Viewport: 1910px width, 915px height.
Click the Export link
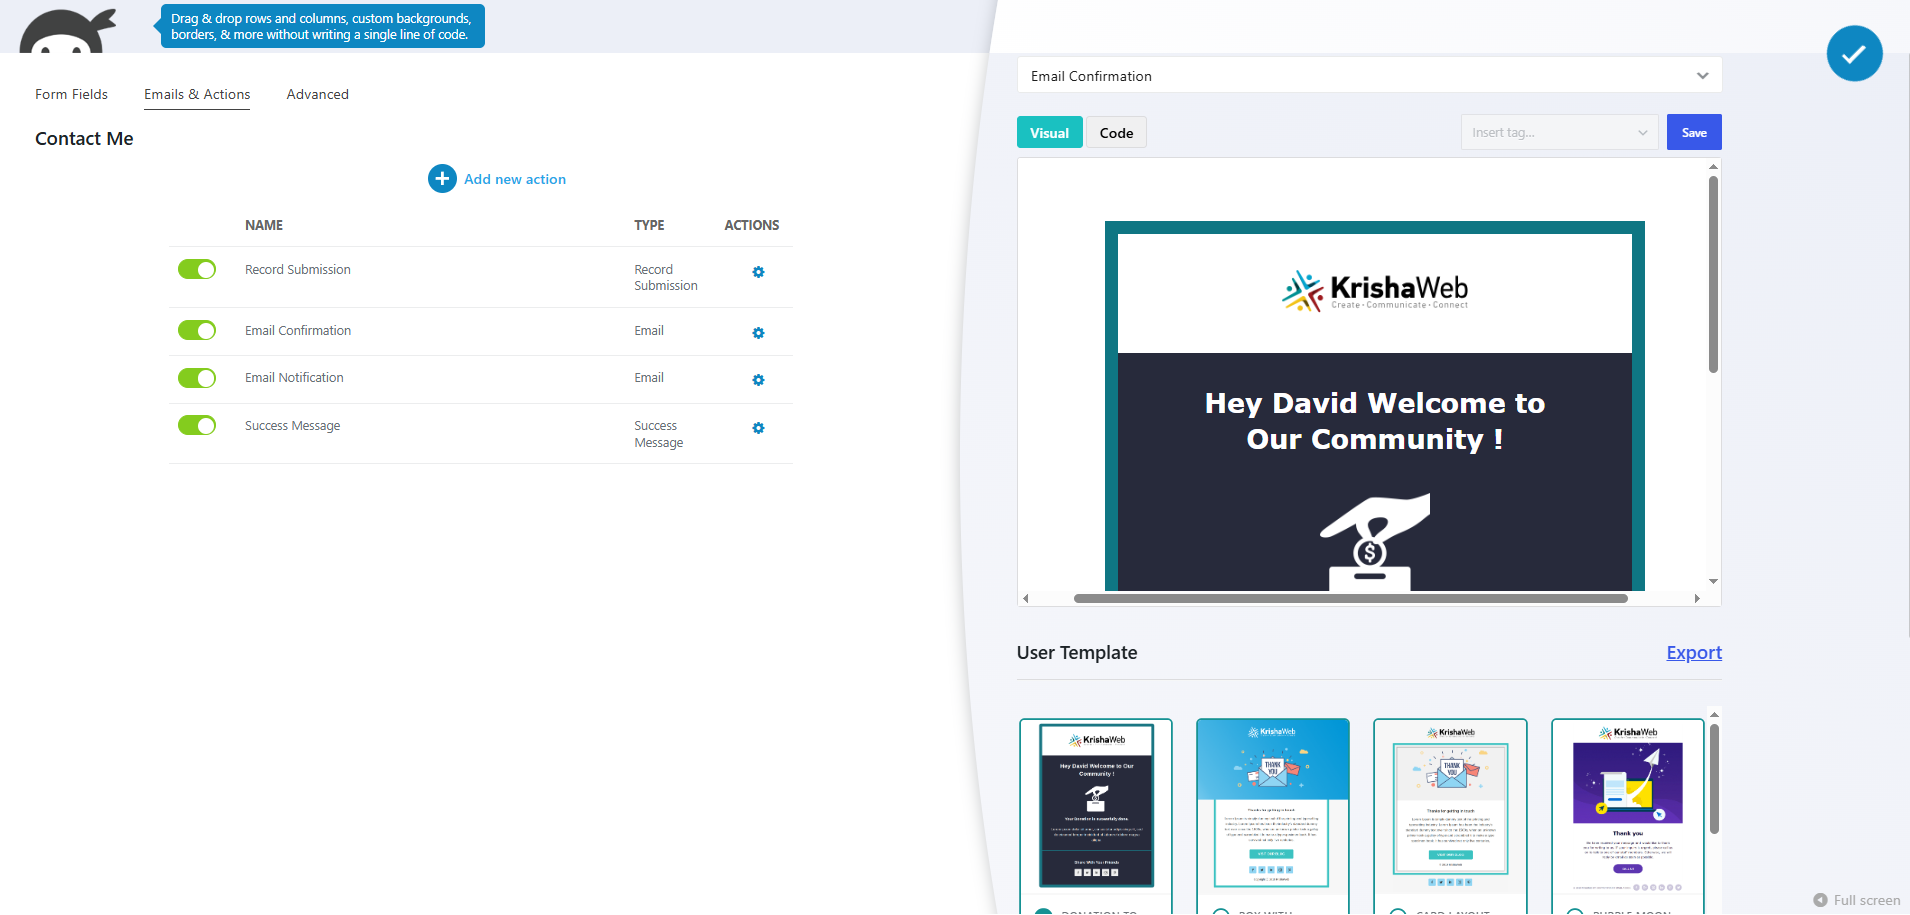point(1694,653)
